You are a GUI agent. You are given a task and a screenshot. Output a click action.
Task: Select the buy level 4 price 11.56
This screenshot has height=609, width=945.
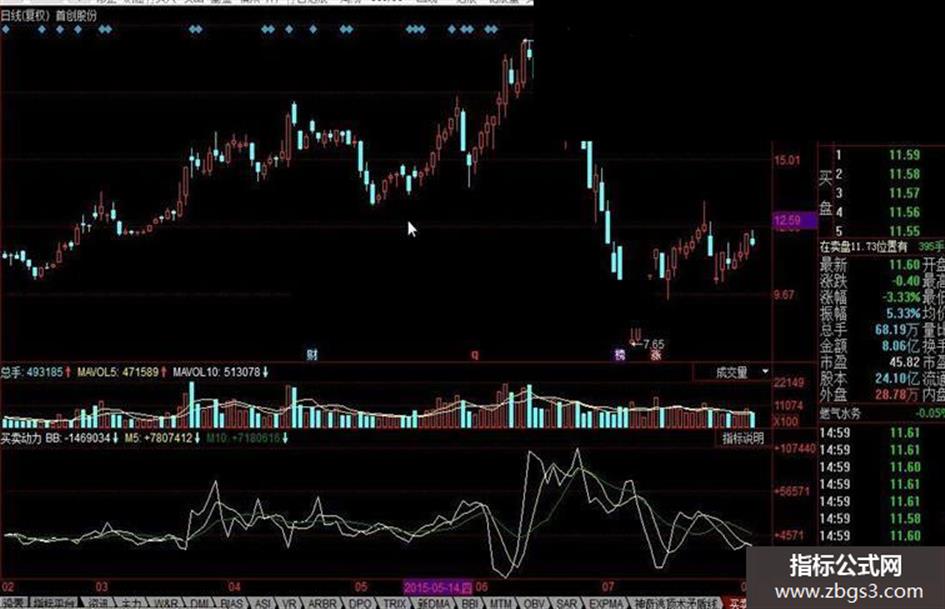(905, 212)
